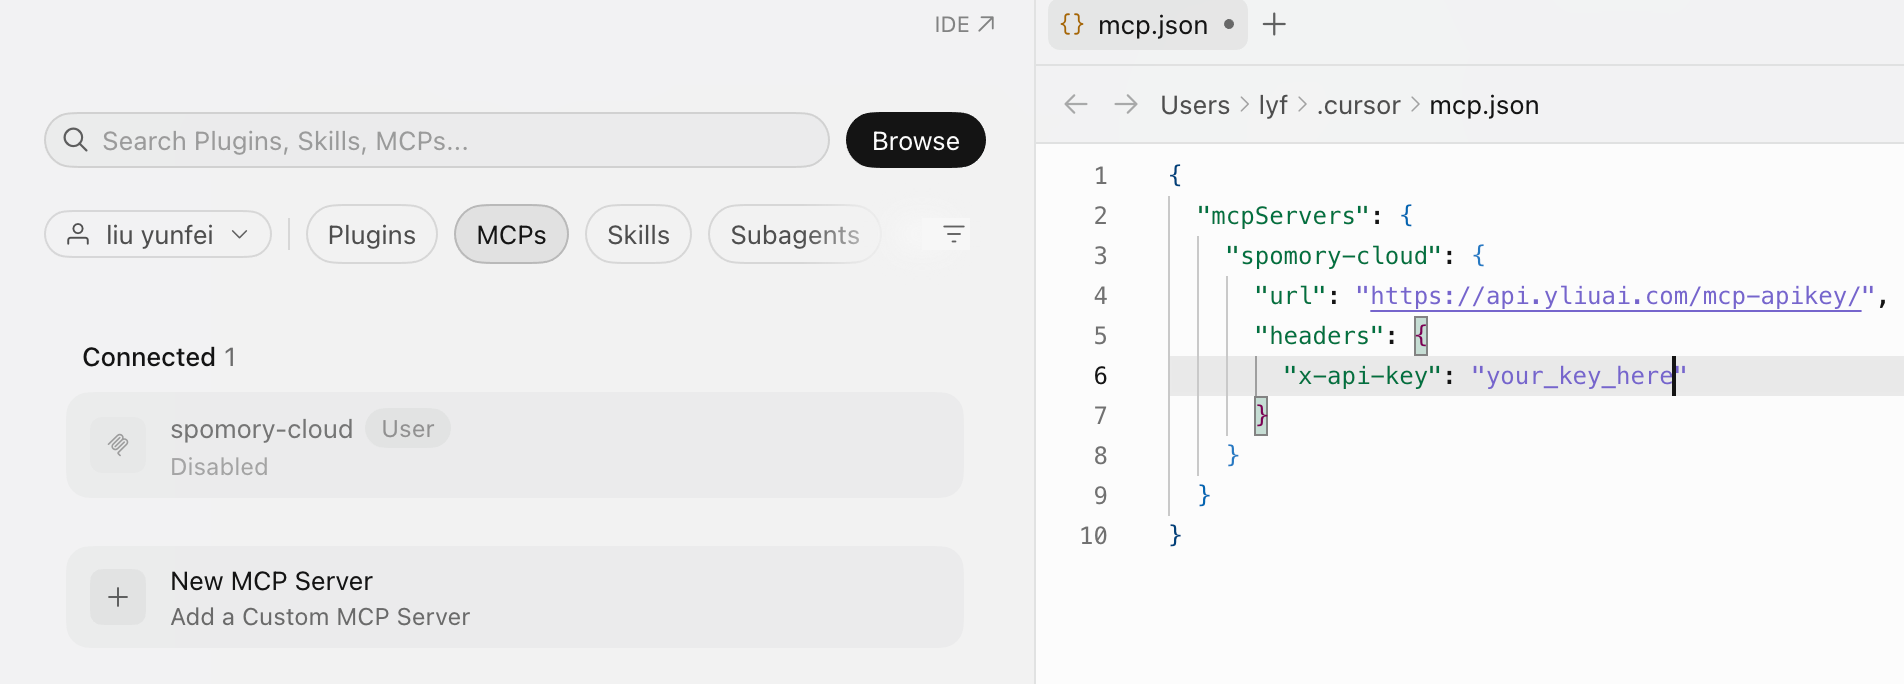The image size is (1904, 684).
Task: Focus the Search Plugins, Skills, MCPs field
Action: pyautogui.click(x=437, y=140)
